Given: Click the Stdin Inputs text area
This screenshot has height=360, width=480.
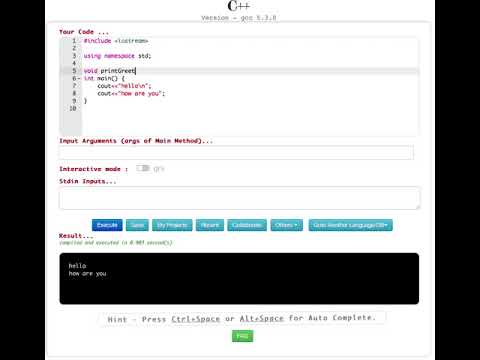Looking at the screenshot, I should point(240,198).
